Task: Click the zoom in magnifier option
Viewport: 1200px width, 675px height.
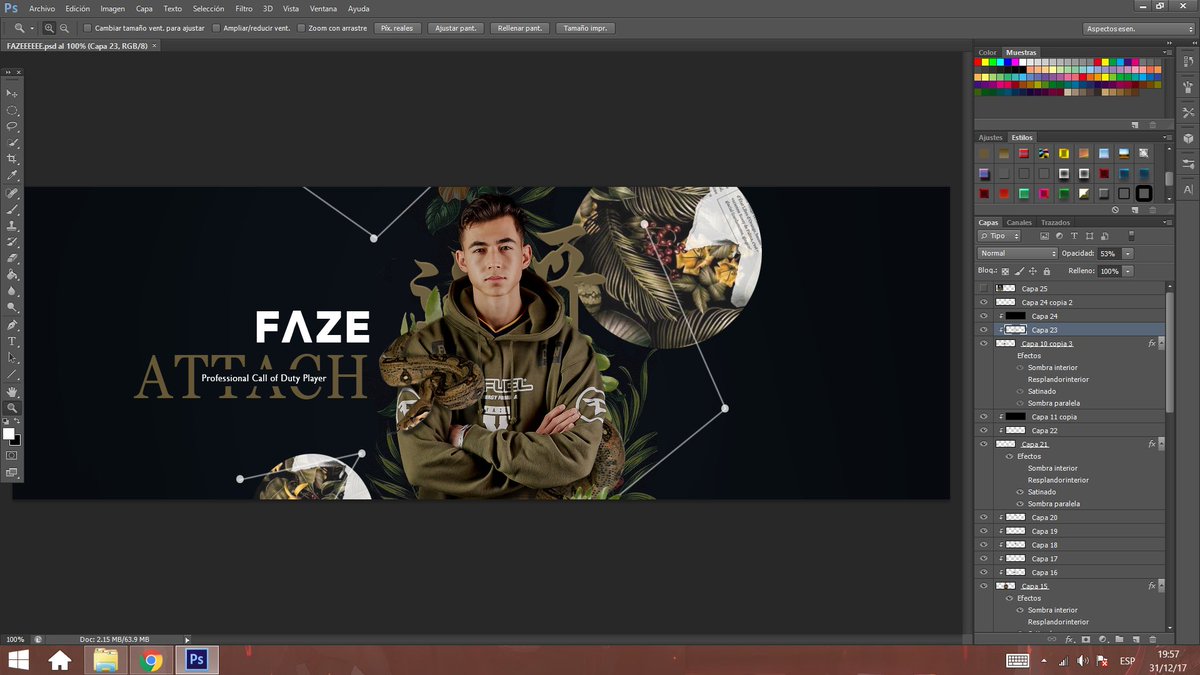Action: pyautogui.click(x=49, y=28)
